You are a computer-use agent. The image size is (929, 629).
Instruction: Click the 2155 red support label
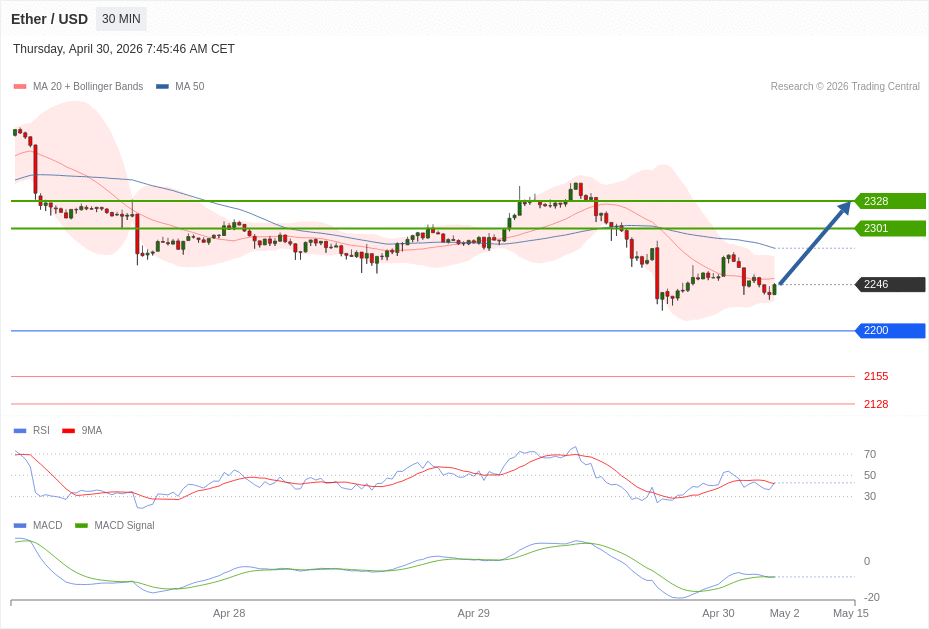coord(875,376)
